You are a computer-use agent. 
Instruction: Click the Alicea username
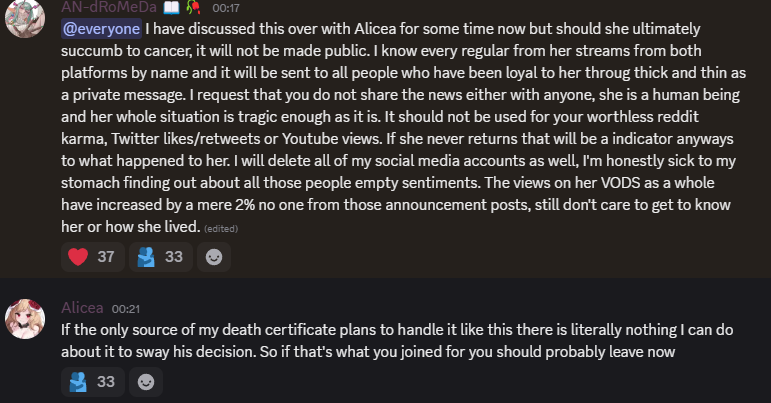click(x=82, y=308)
